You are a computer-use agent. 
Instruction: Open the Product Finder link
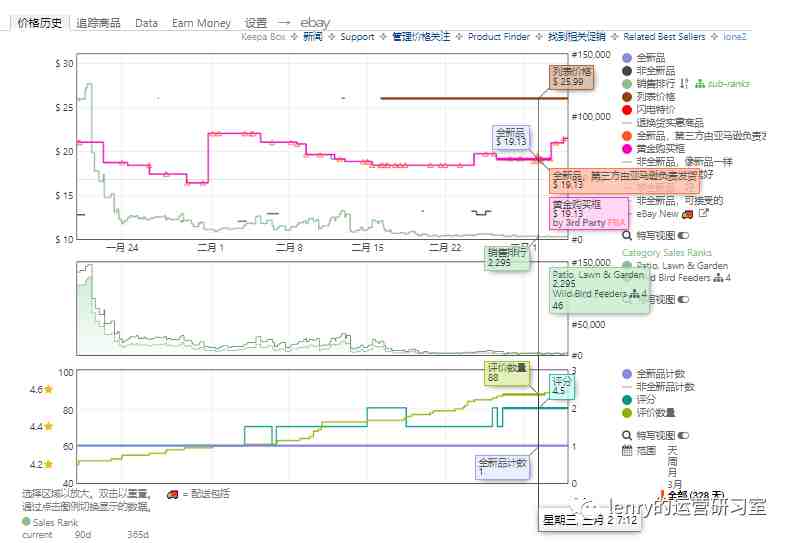point(499,36)
